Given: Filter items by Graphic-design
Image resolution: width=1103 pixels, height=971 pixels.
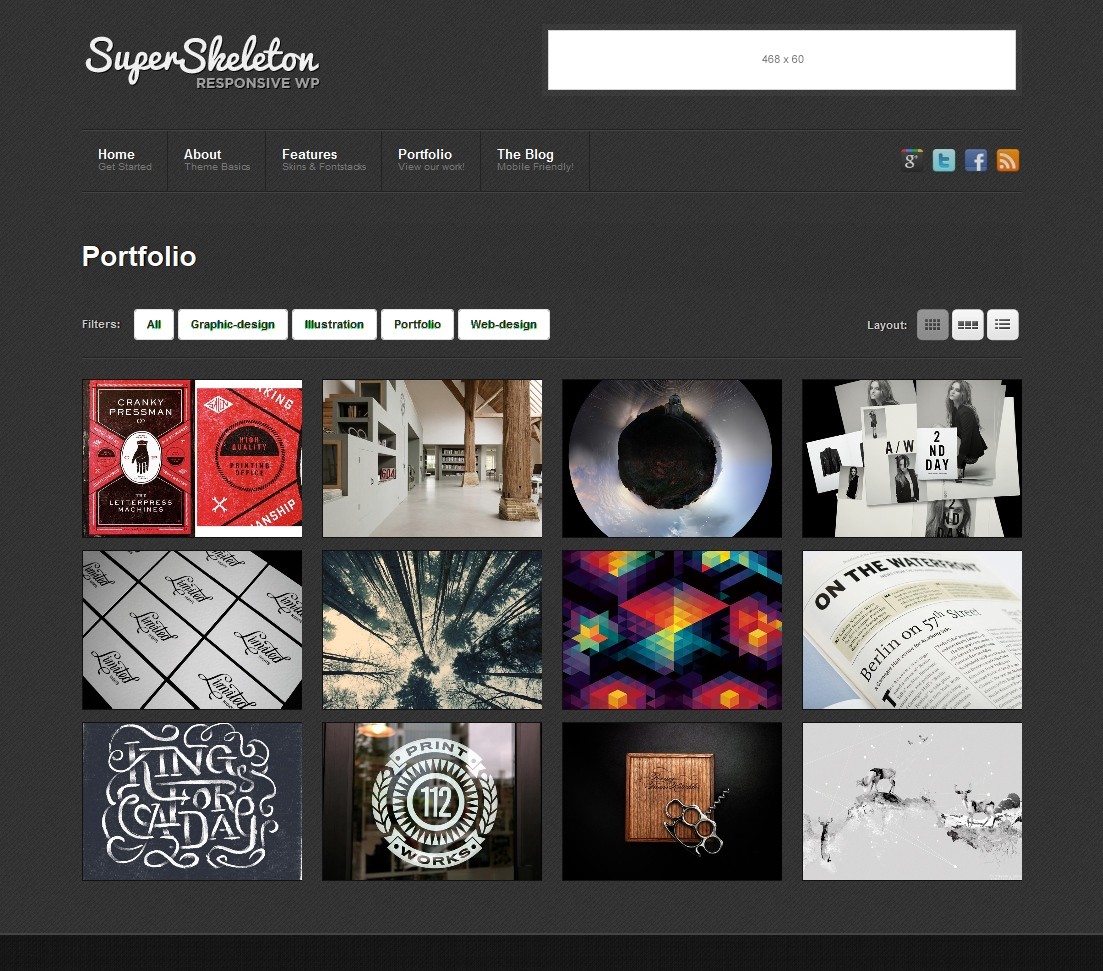Looking at the screenshot, I should 233,324.
